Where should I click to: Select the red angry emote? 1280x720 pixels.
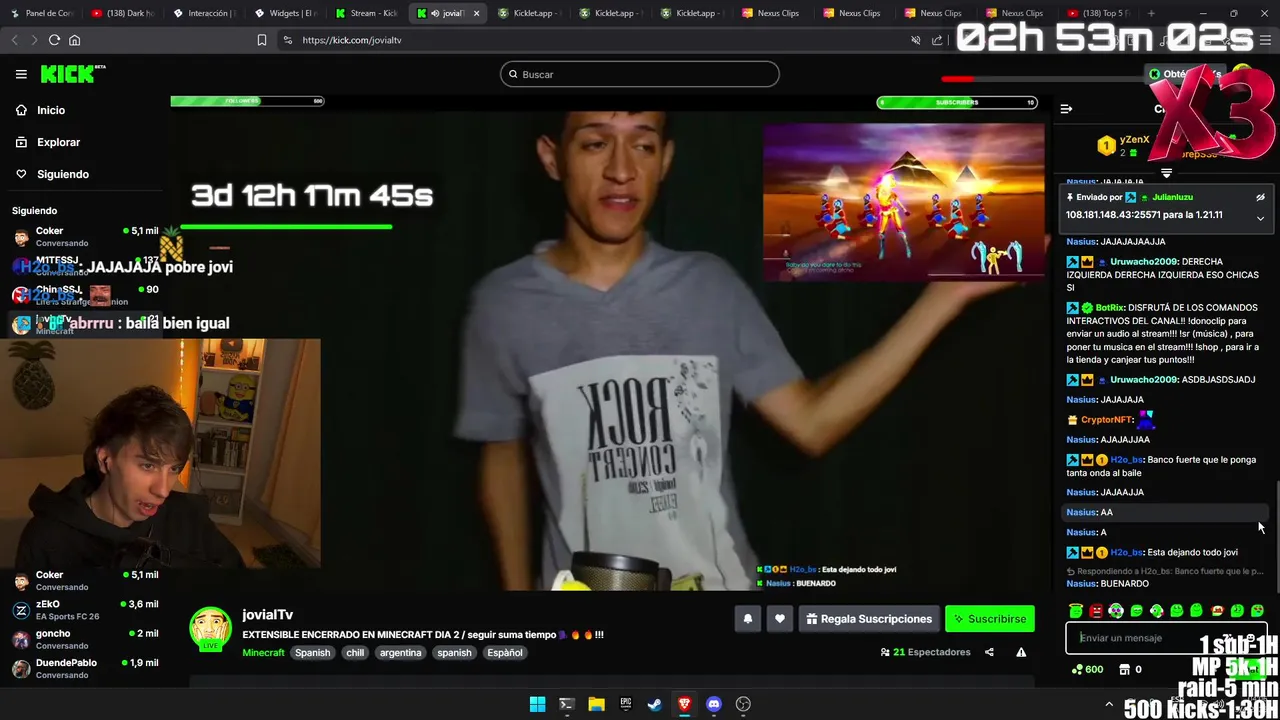1096,611
